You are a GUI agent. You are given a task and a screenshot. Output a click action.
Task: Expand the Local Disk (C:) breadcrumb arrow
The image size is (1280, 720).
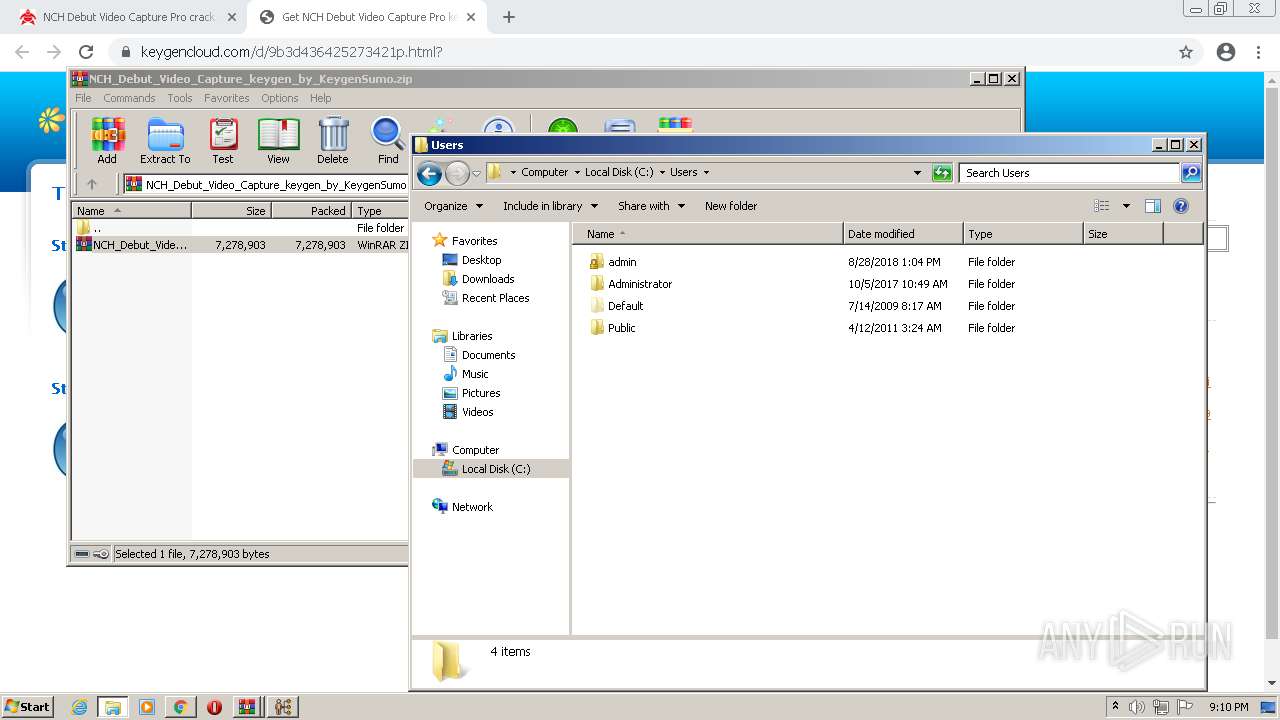point(662,172)
